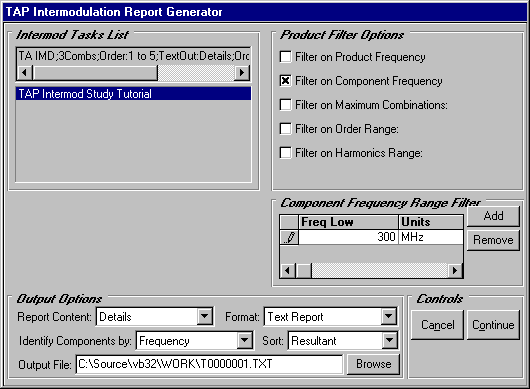Click the TA IMD task description text

(134, 56)
